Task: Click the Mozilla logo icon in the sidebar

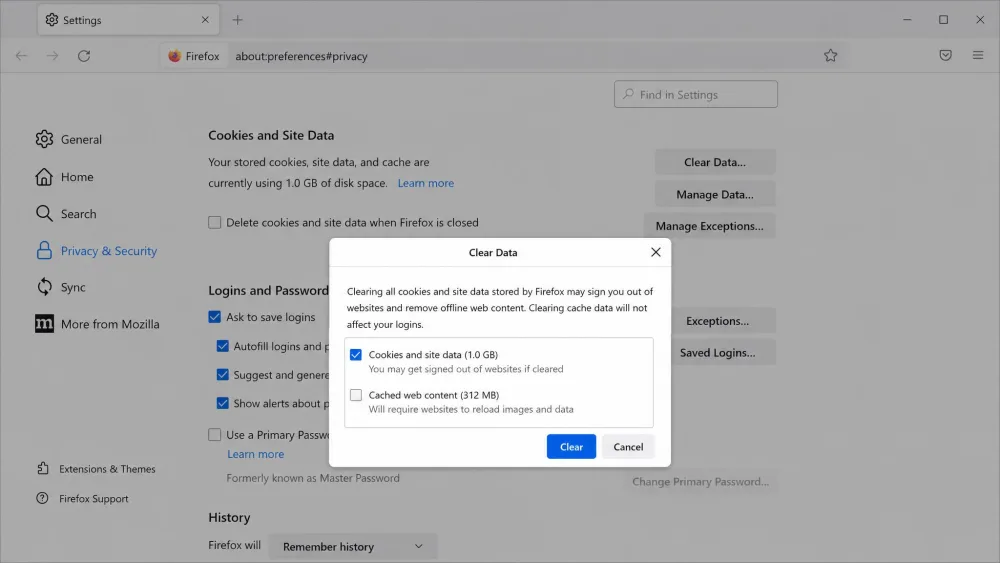Action: 44,324
